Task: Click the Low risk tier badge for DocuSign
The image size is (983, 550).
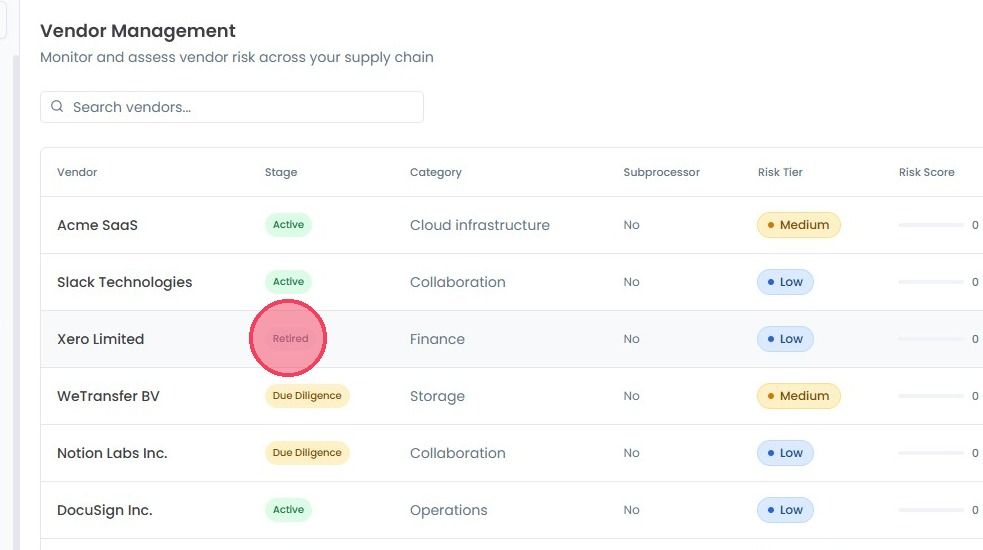Action: pos(786,510)
